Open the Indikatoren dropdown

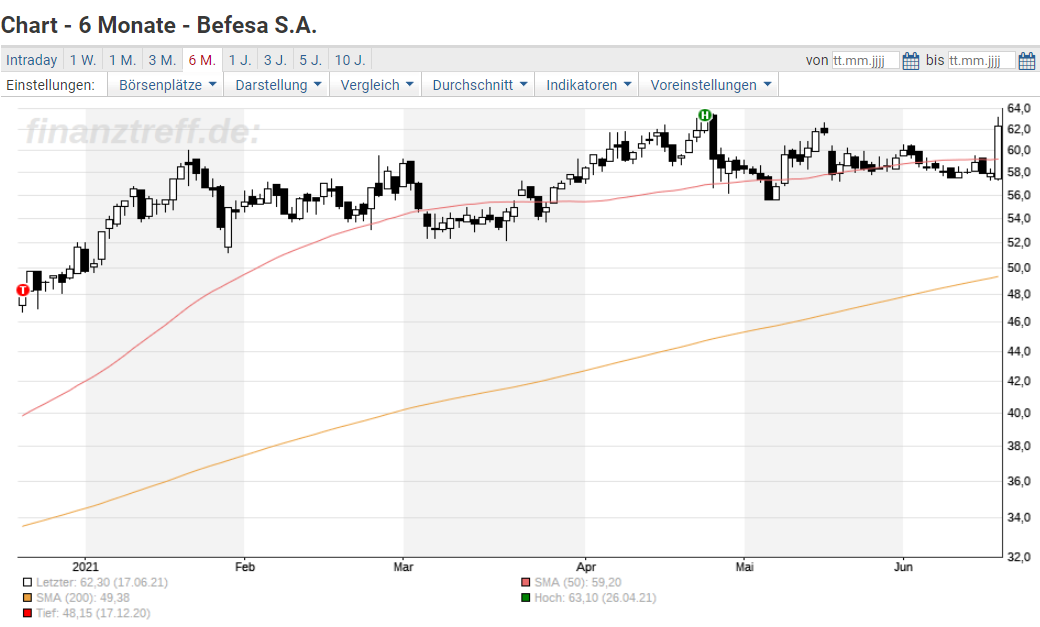tap(588, 85)
